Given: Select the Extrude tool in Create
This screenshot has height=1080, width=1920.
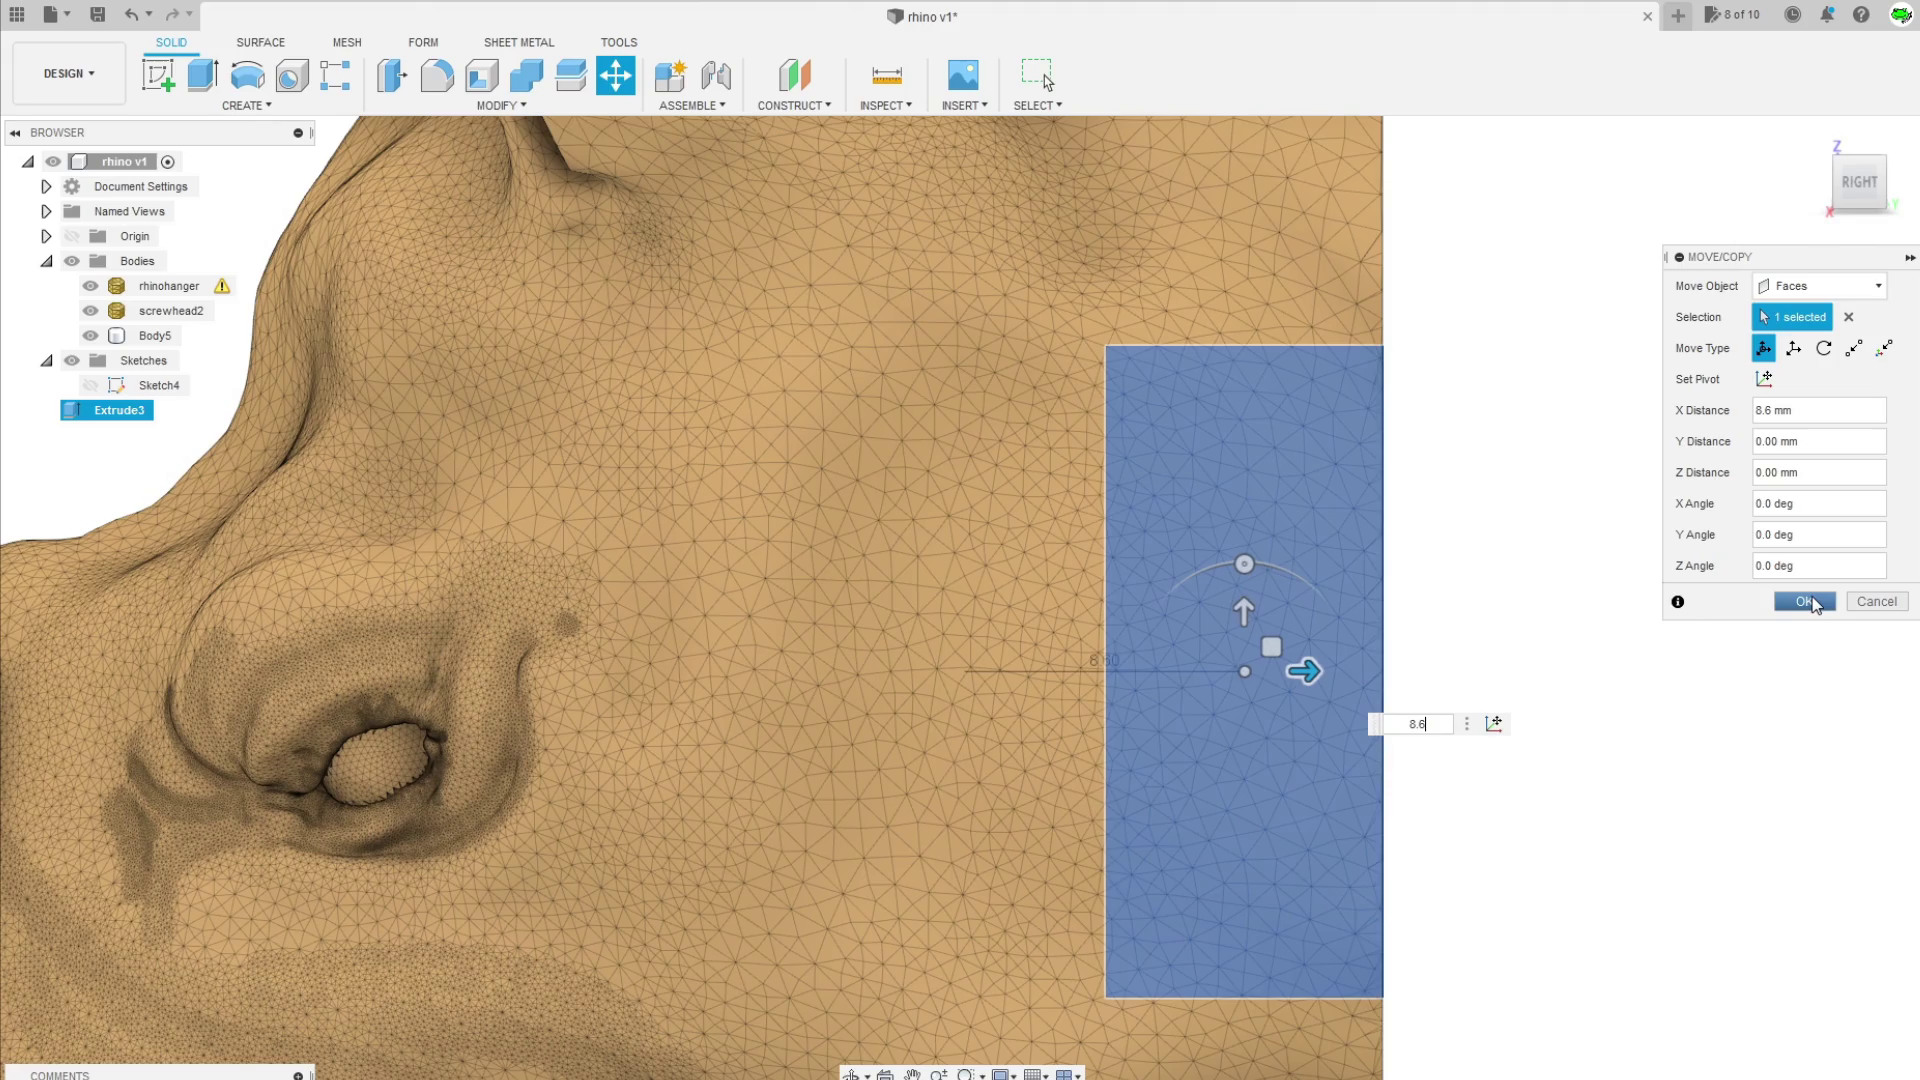Looking at the screenshot, I should 203,75.
